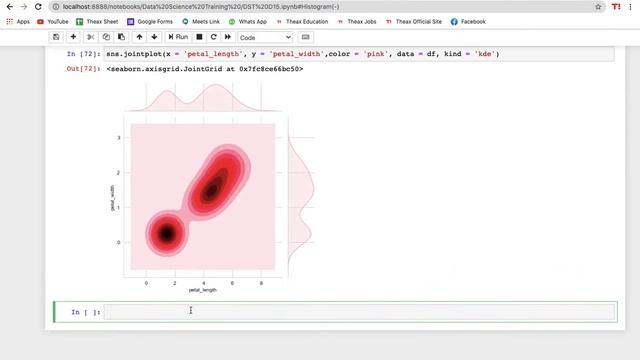
Task: Move selected cell down
Action: click(x=154, y=37)
